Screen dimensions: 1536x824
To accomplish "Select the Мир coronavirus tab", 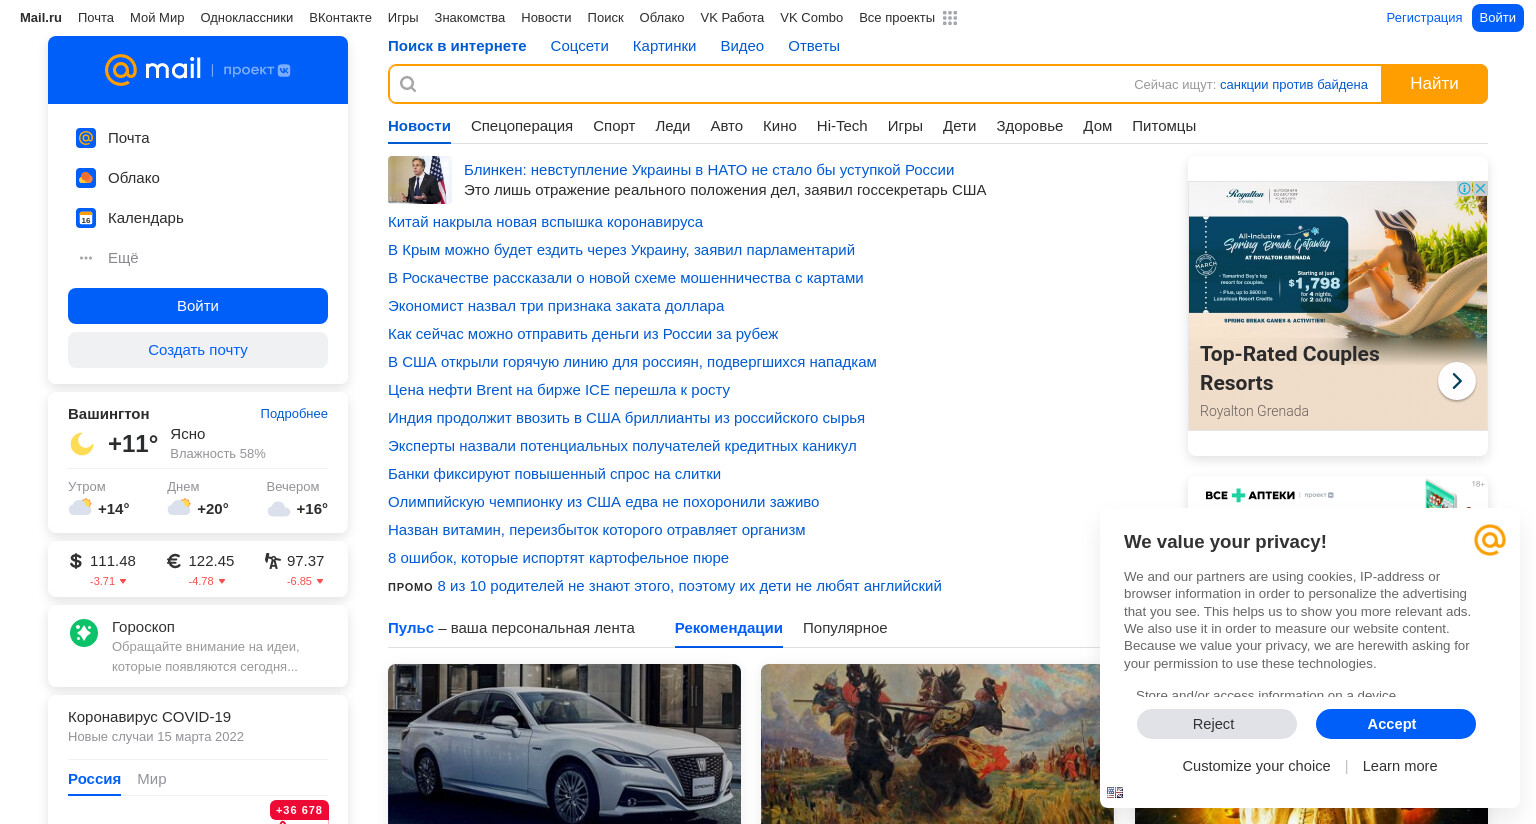I will (x=152, y=779).
